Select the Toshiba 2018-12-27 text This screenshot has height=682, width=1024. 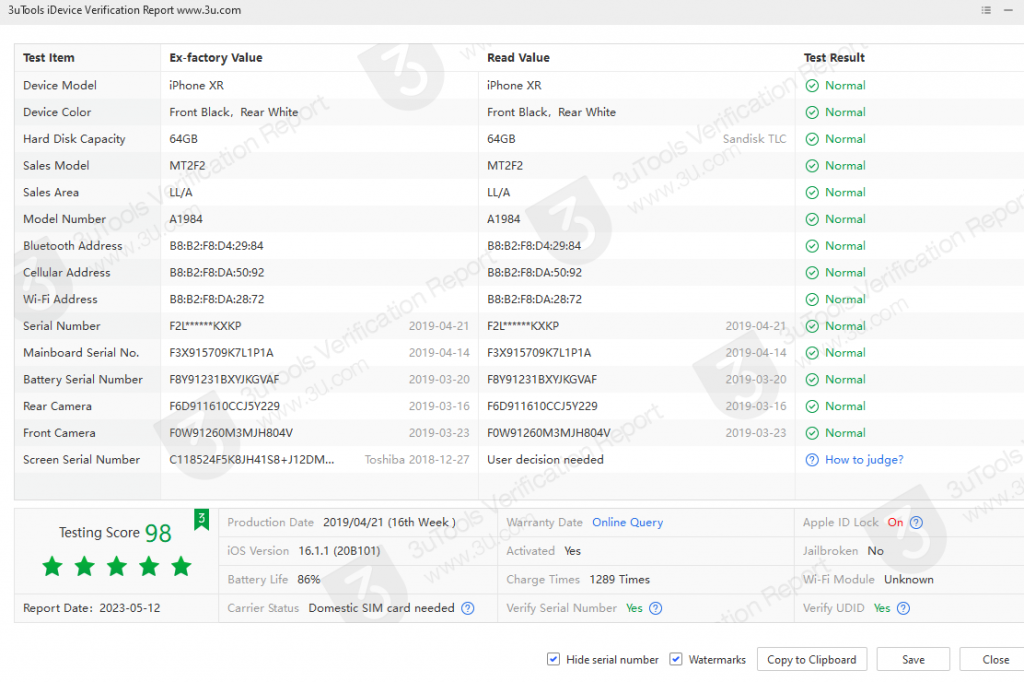tap(417, 460)
